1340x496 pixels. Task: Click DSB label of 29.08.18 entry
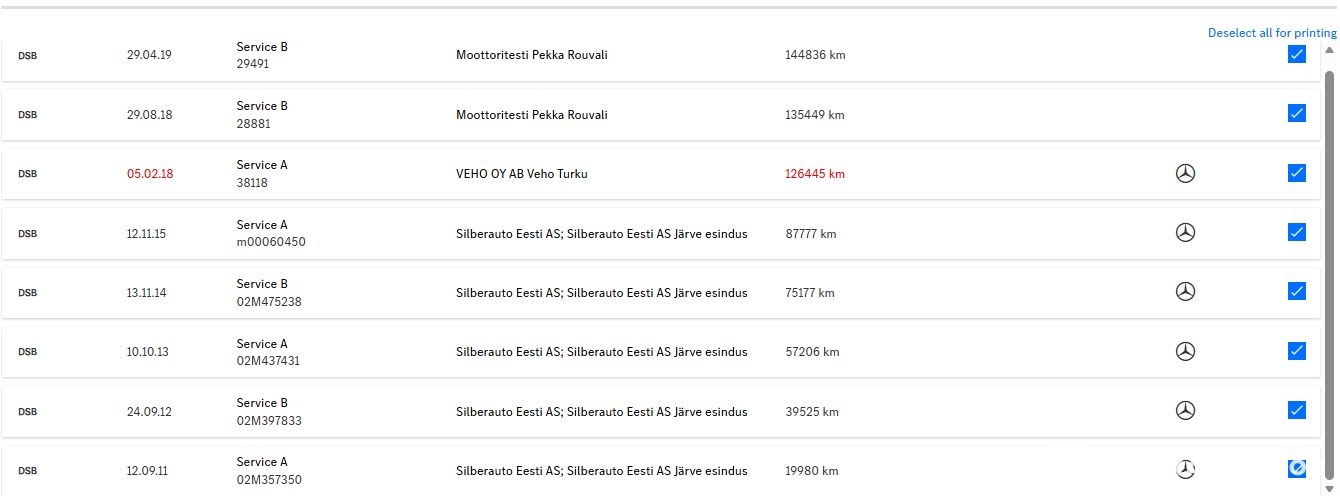click(27, 115)
